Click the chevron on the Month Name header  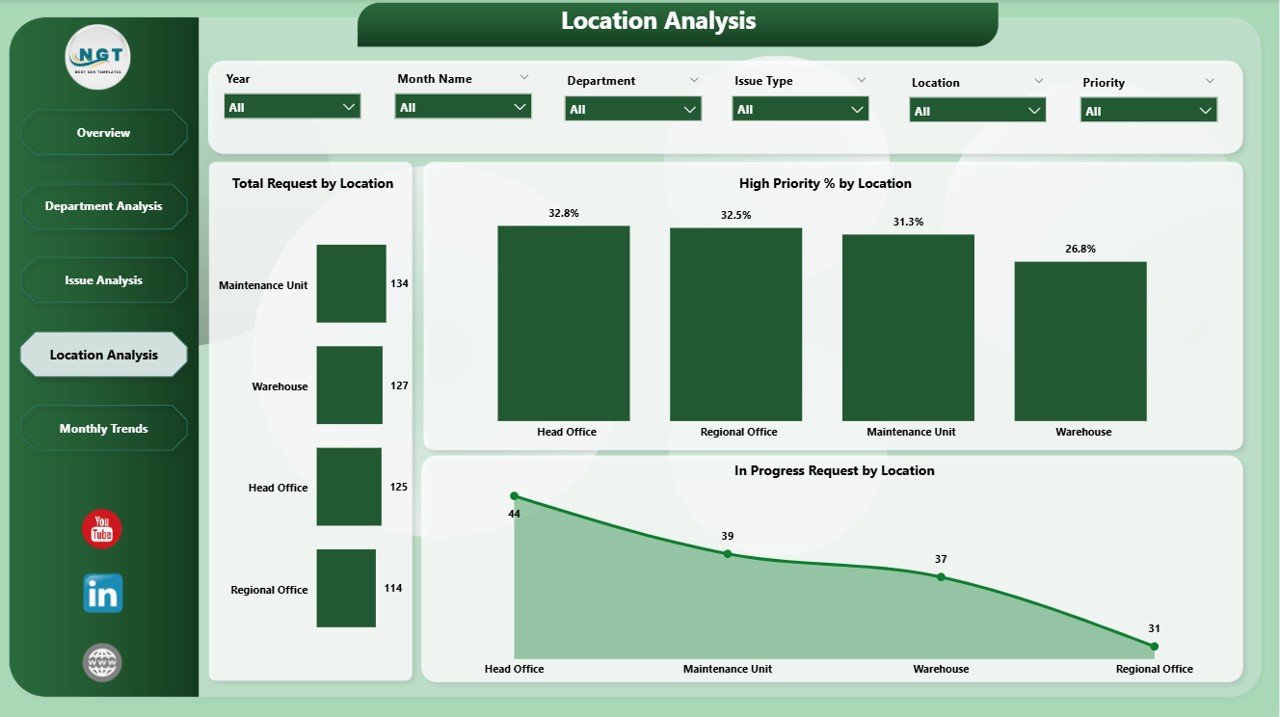pos(524,77)
